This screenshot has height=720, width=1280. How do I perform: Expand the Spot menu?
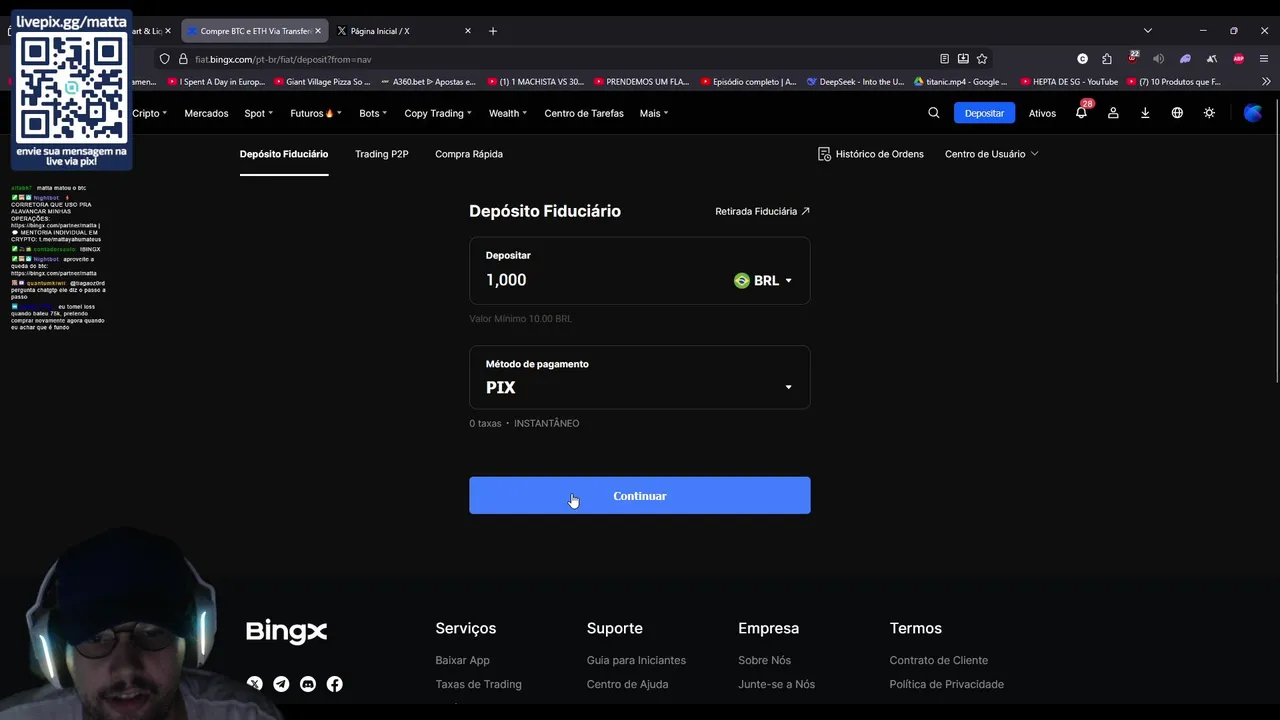(x=259, y=113)
